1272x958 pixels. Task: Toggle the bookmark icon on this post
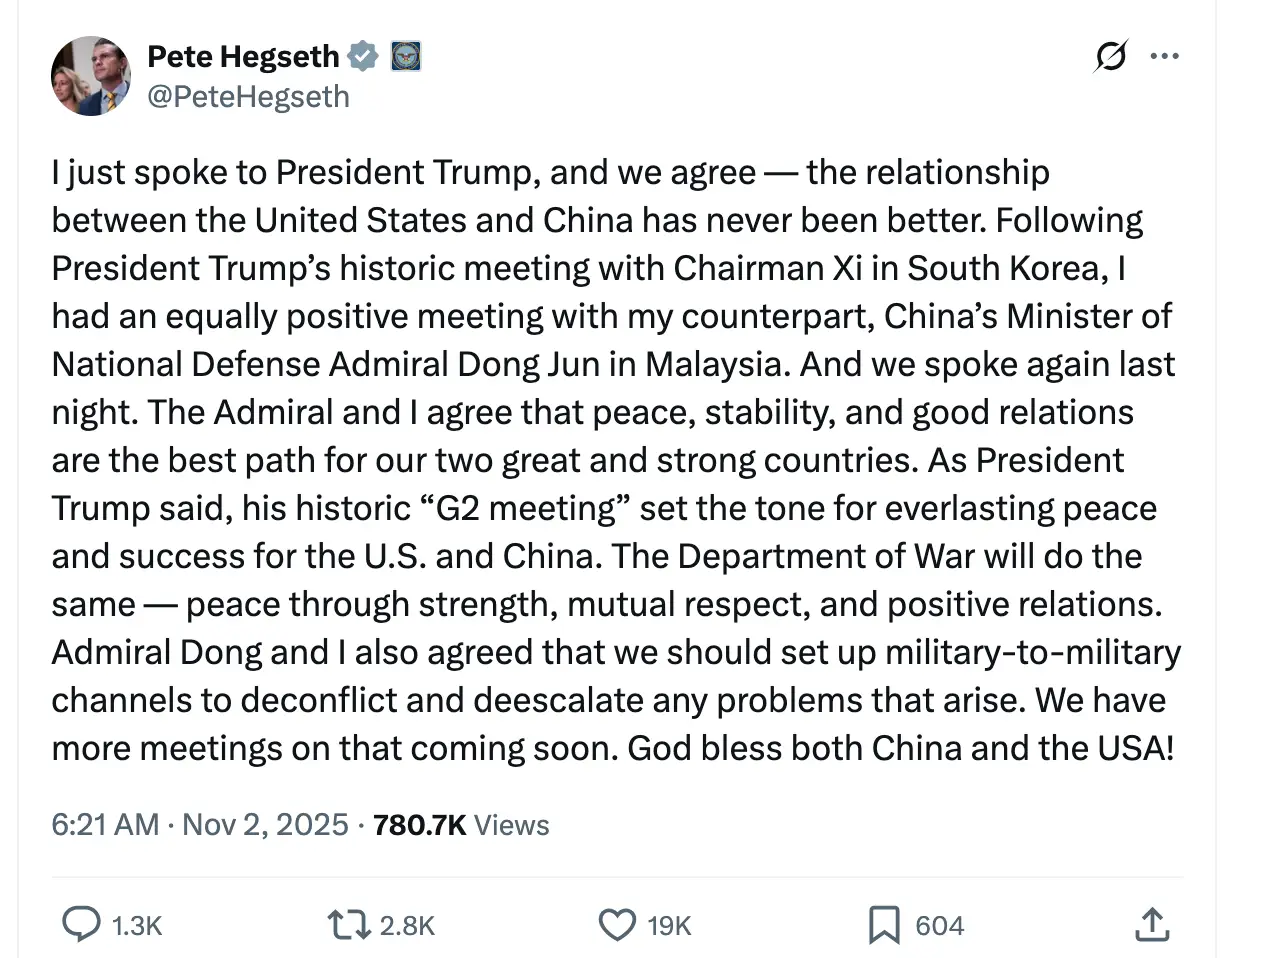(x=884, y=925)
